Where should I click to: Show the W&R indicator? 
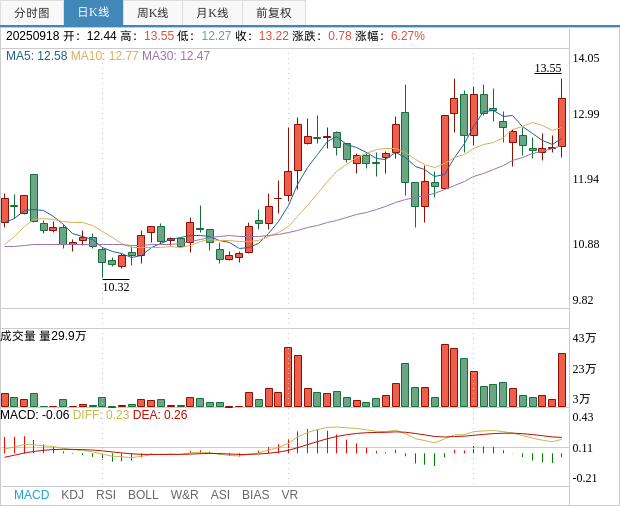[184, 495]
